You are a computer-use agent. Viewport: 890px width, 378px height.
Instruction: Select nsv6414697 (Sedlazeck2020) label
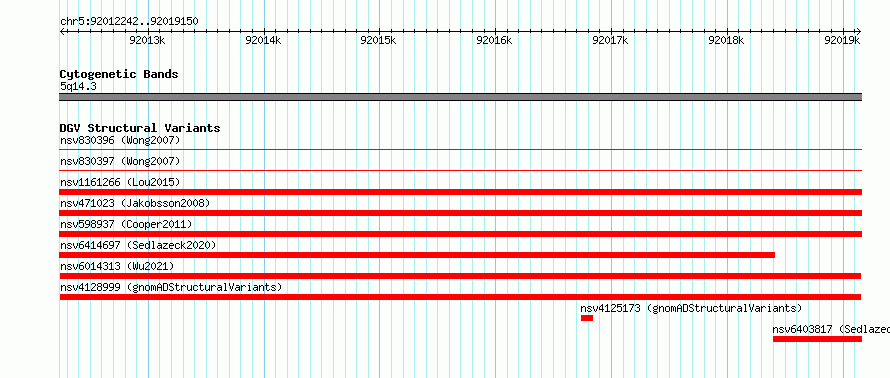click(x=138, y=245)
